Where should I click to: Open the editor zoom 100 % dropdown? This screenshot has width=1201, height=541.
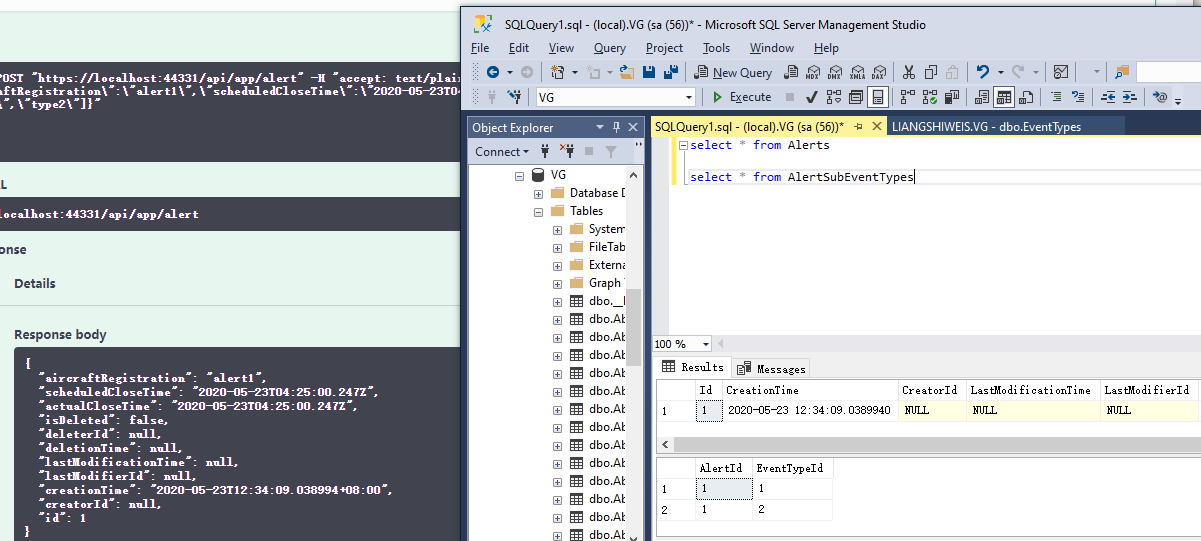point(706,344)
